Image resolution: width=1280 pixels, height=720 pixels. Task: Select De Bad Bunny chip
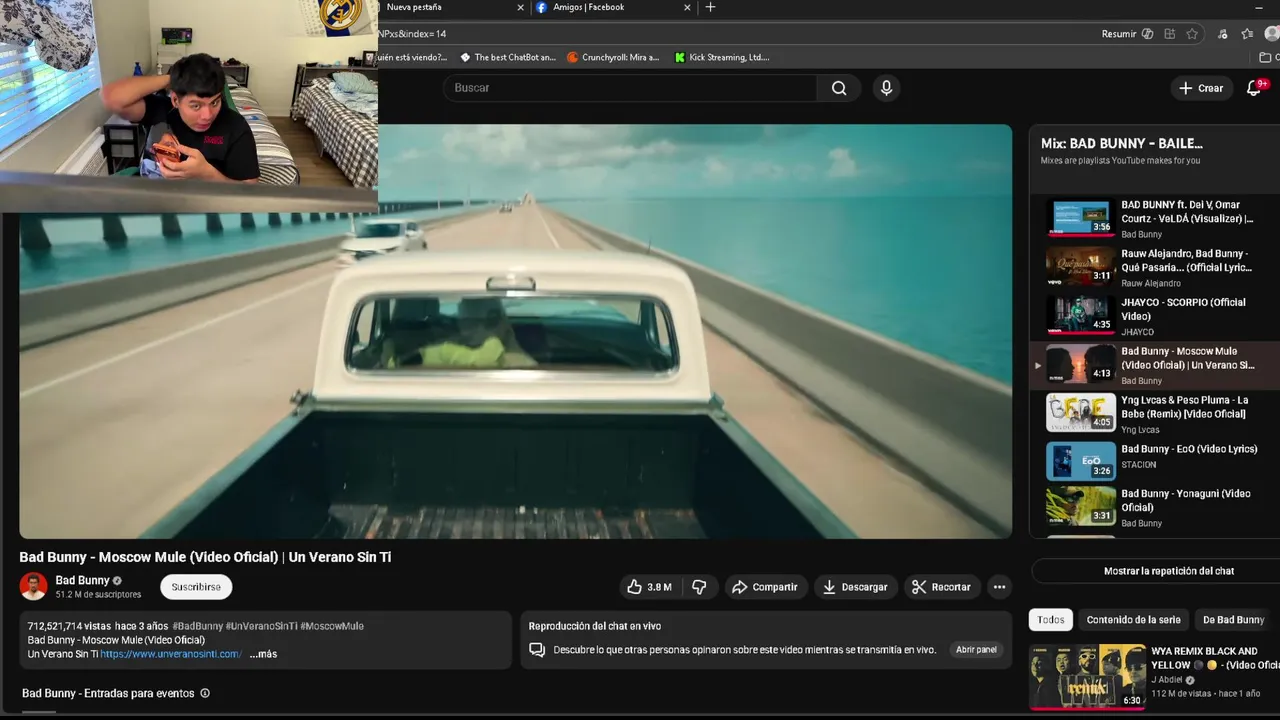(x=1233, y=620)
